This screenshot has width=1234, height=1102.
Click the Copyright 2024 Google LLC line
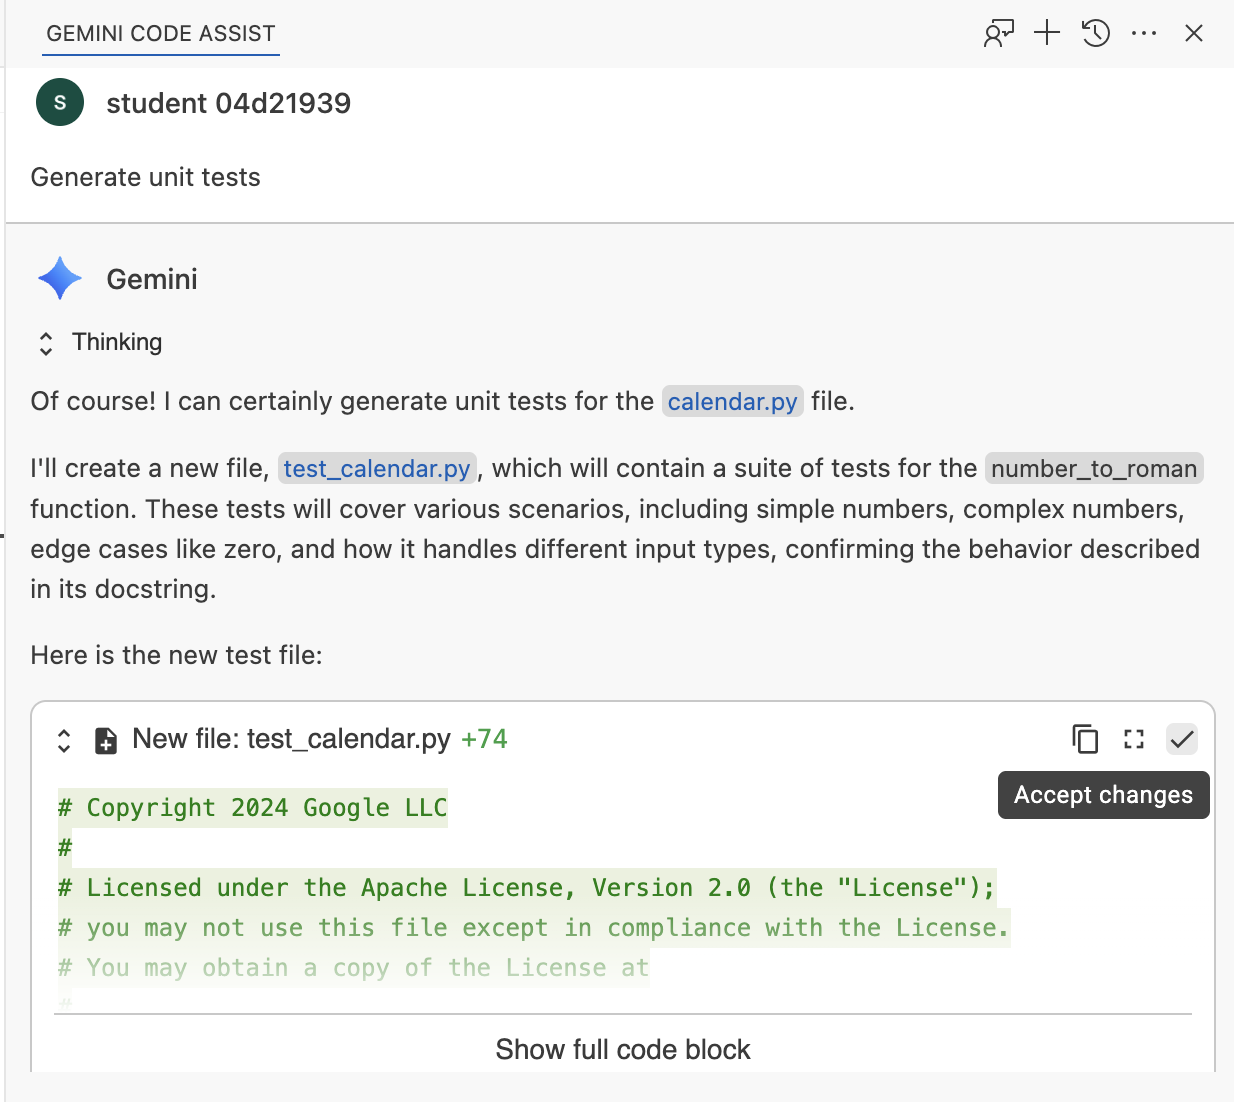pyautogui.click(x=252, y=808)
